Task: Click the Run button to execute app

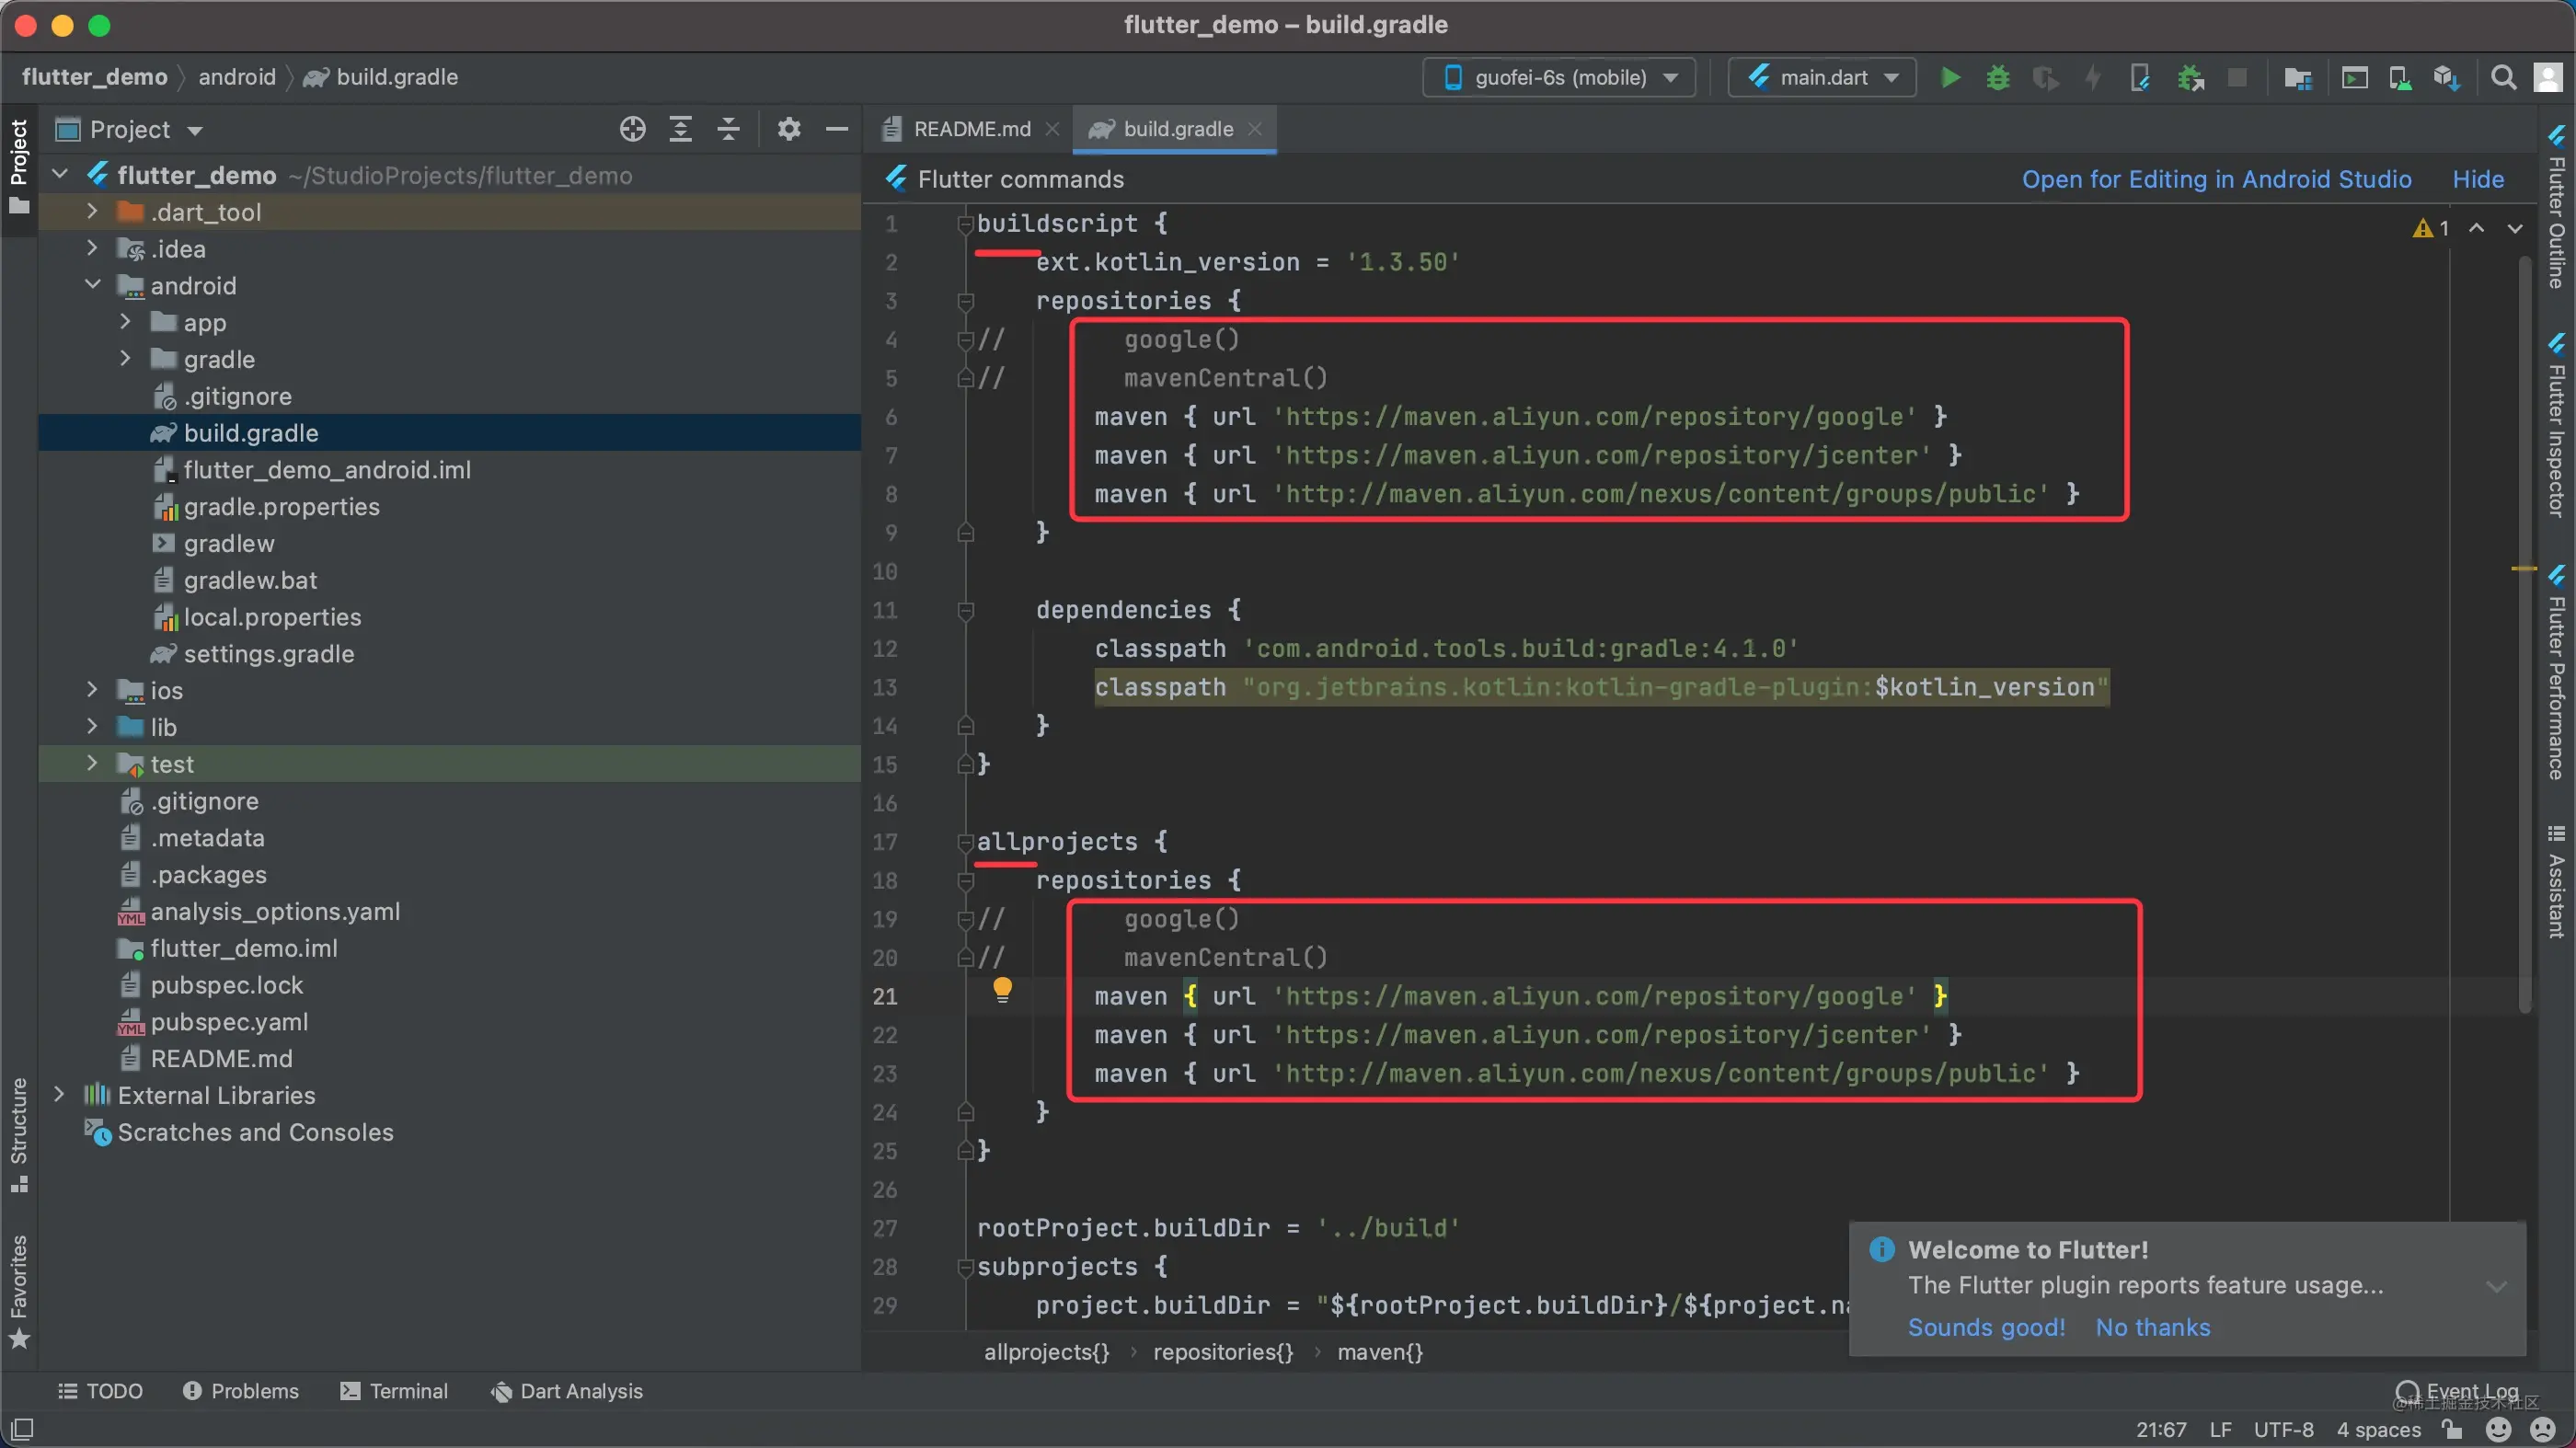Action: click(1946, 76)
